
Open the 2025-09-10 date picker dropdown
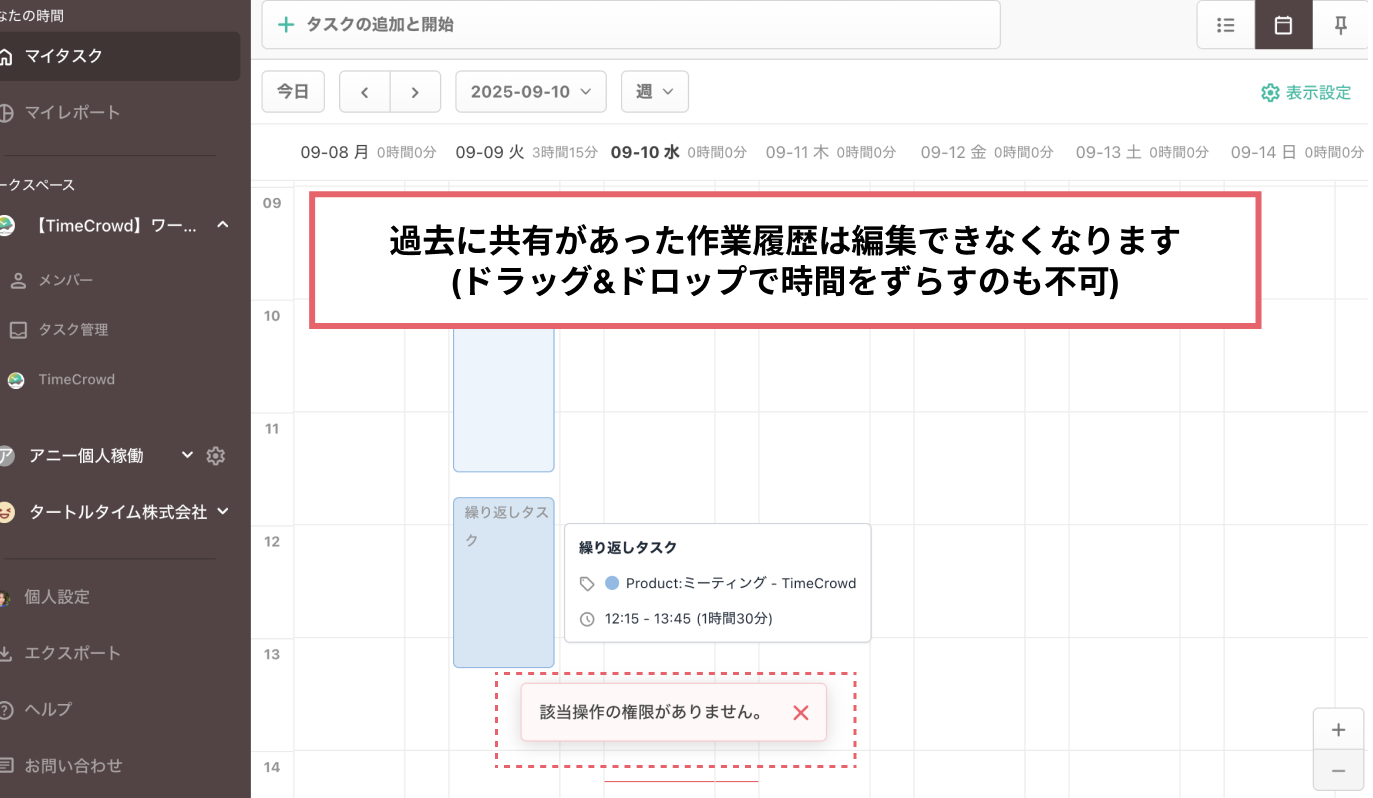(531, 92)
